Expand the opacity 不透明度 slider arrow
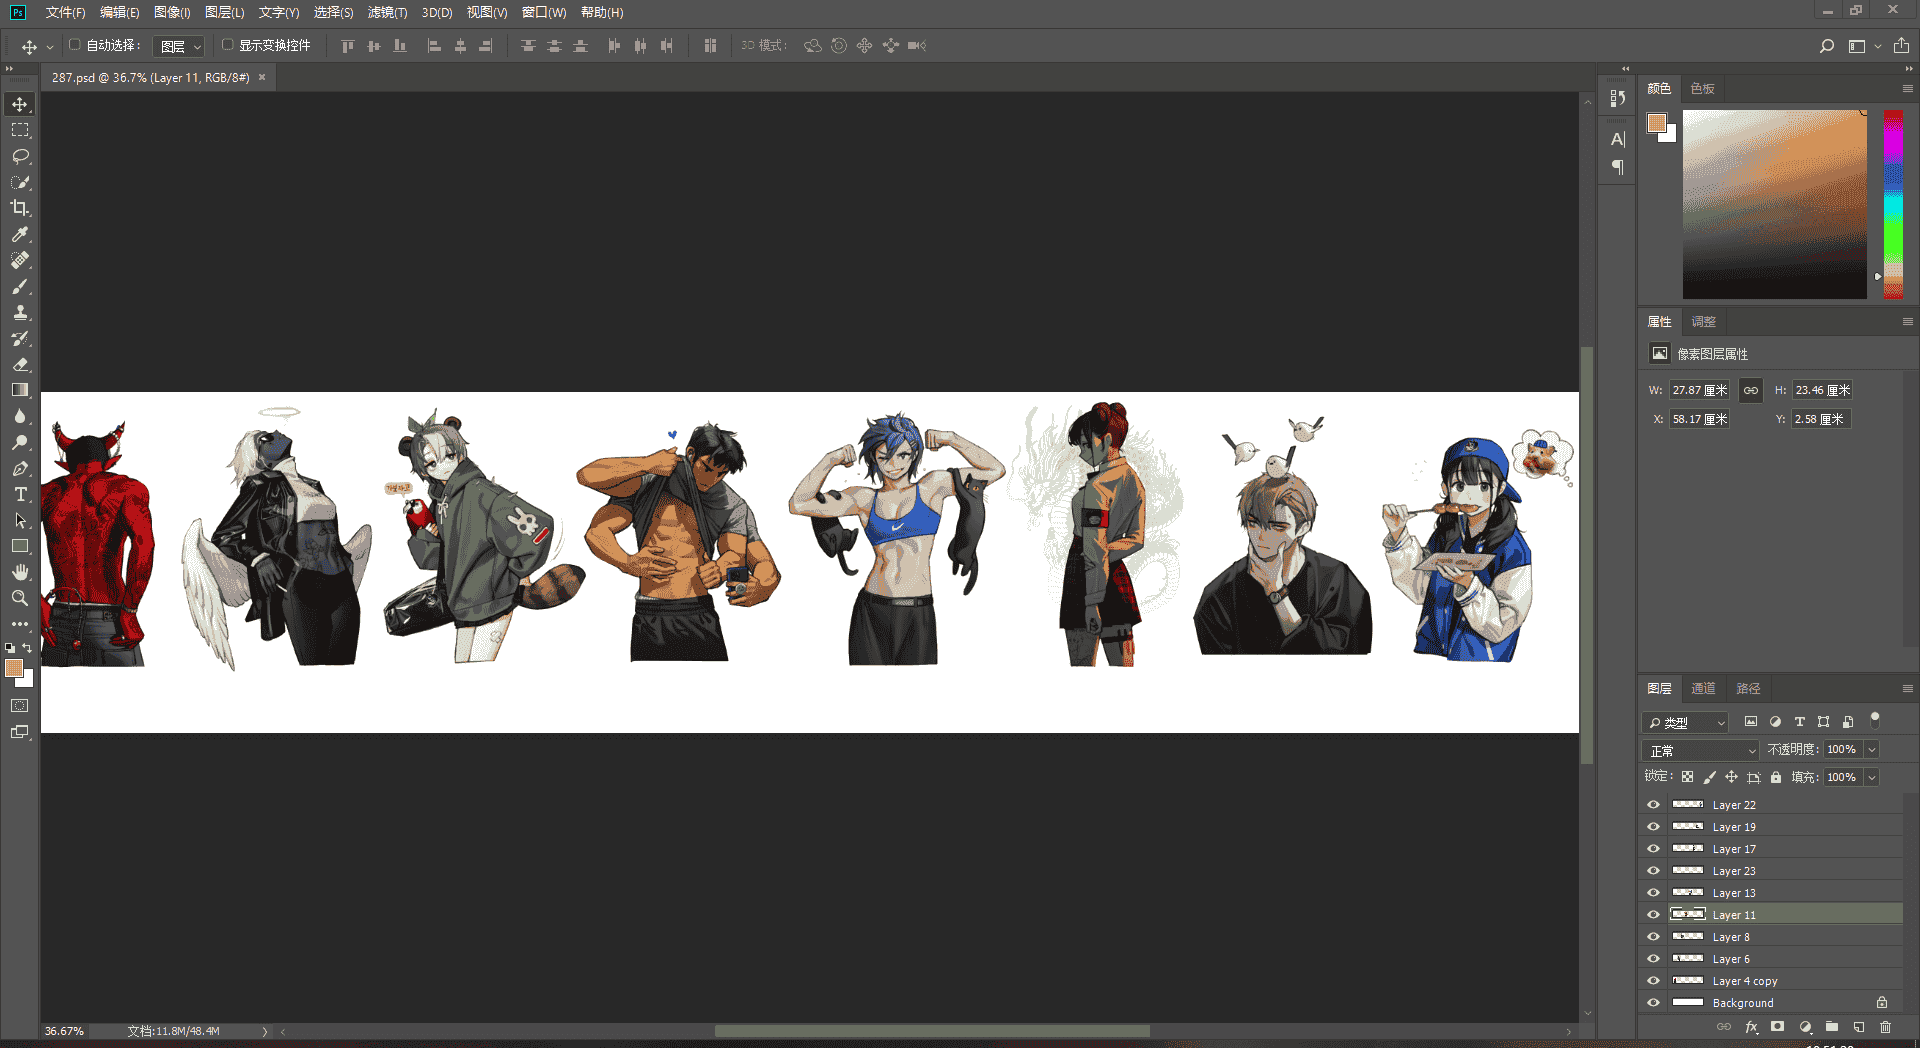 click(x=1872, y=750)
